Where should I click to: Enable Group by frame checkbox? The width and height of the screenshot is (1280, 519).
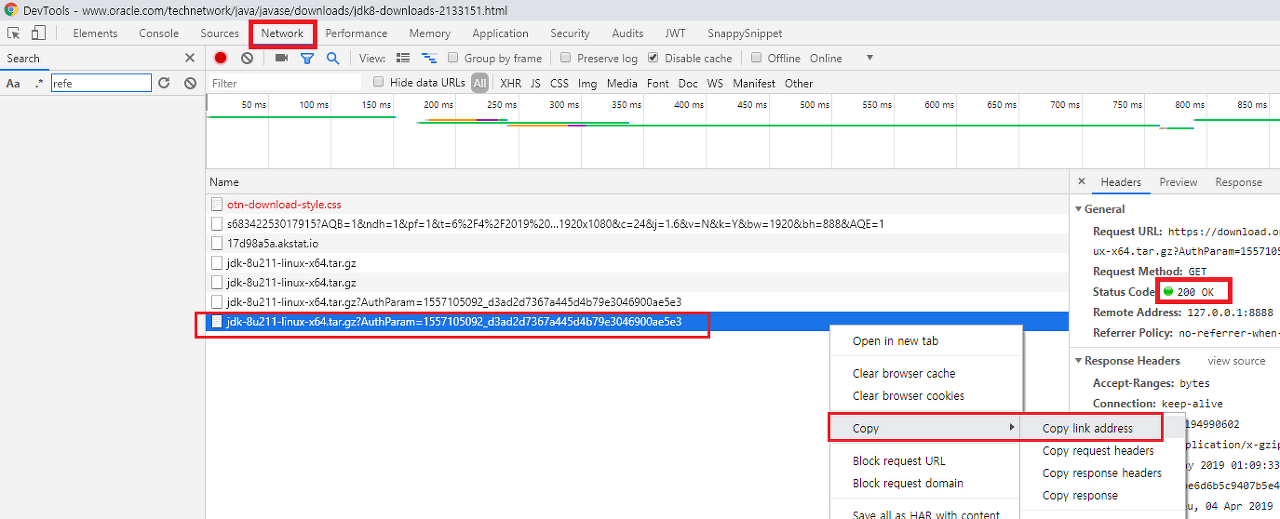[x=454, y=58]
